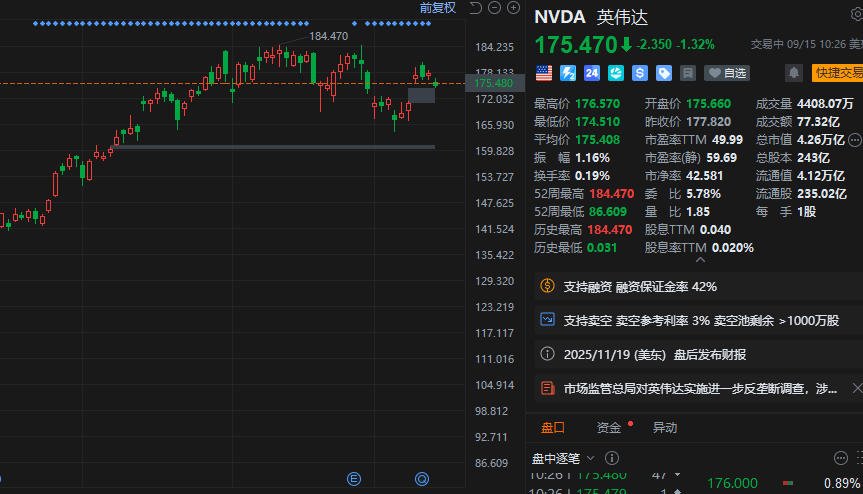This screenshot has width=863, height=494.
Task: Click the US flag market icon
Action: (x=544, y=73)
